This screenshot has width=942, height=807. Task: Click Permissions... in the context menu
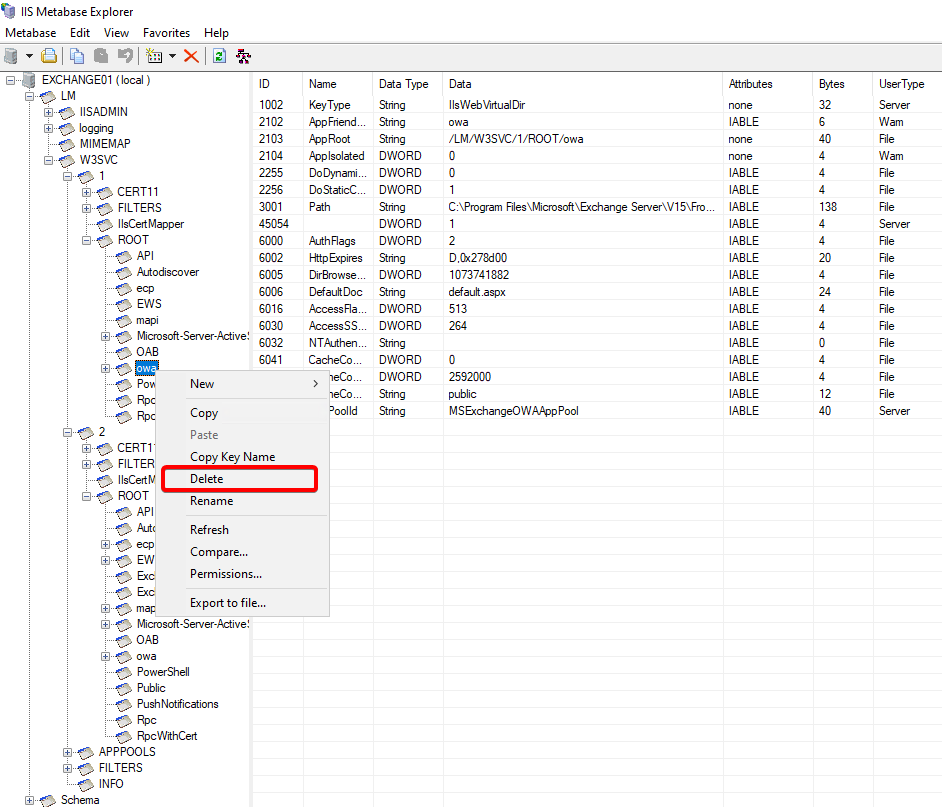click(226, 574)
